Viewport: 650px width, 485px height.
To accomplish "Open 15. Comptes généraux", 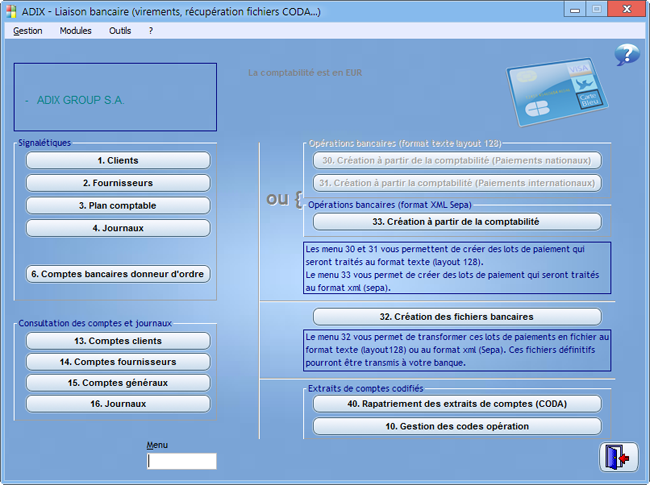I will [x=118, y=383].
